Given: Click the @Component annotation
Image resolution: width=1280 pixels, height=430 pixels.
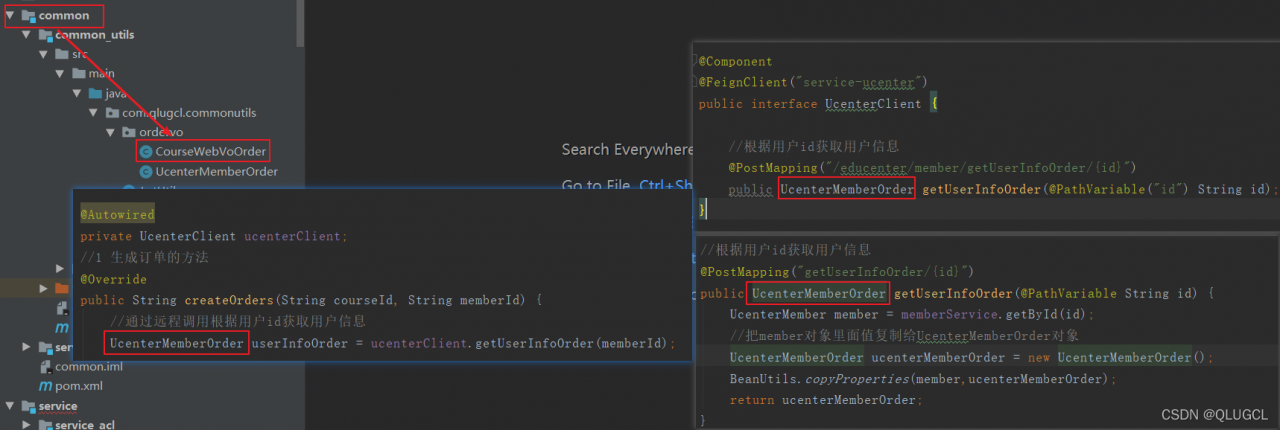Looking at the screenshot, I should [x=735, y=61].
